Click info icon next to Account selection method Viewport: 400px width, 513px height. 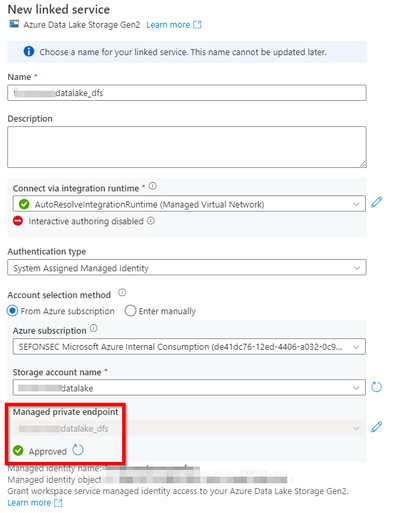pos(122,293)
